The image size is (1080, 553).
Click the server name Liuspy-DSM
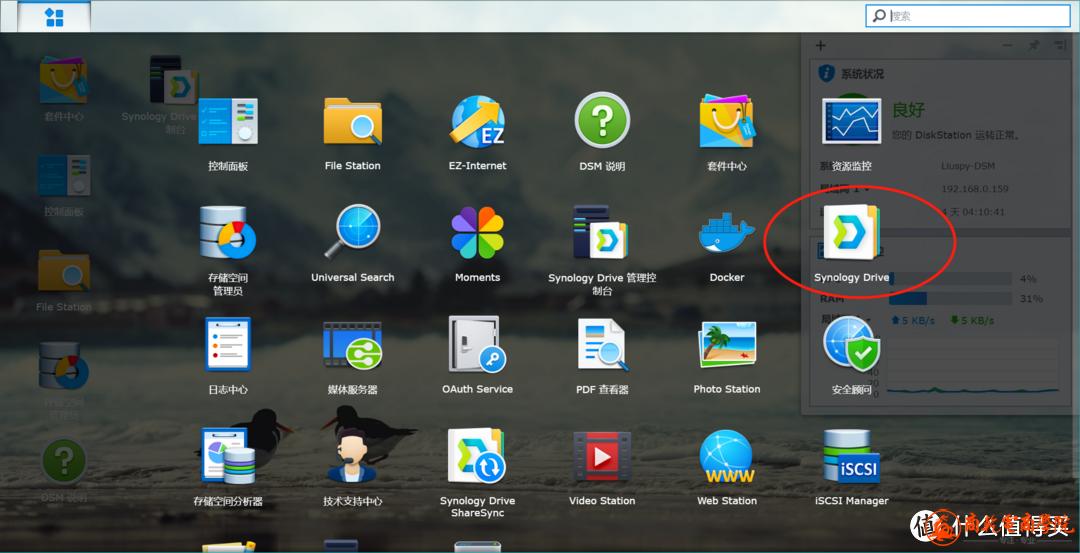tap(968, 166)
